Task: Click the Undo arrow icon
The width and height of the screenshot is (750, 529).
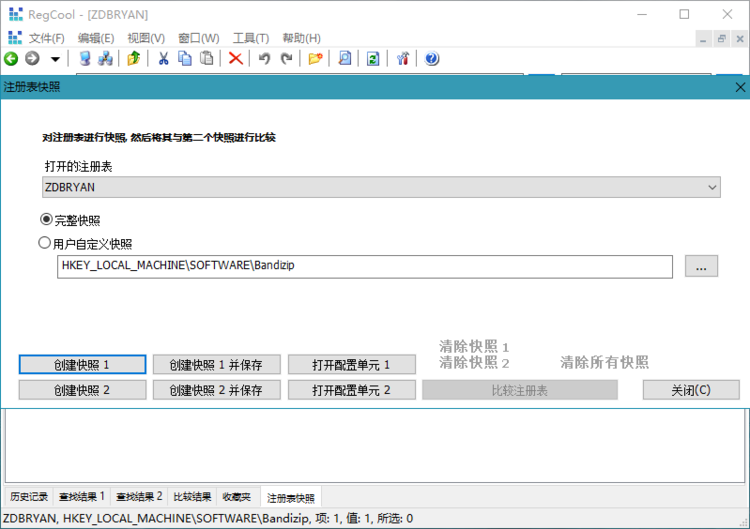Action: point(264,59)
